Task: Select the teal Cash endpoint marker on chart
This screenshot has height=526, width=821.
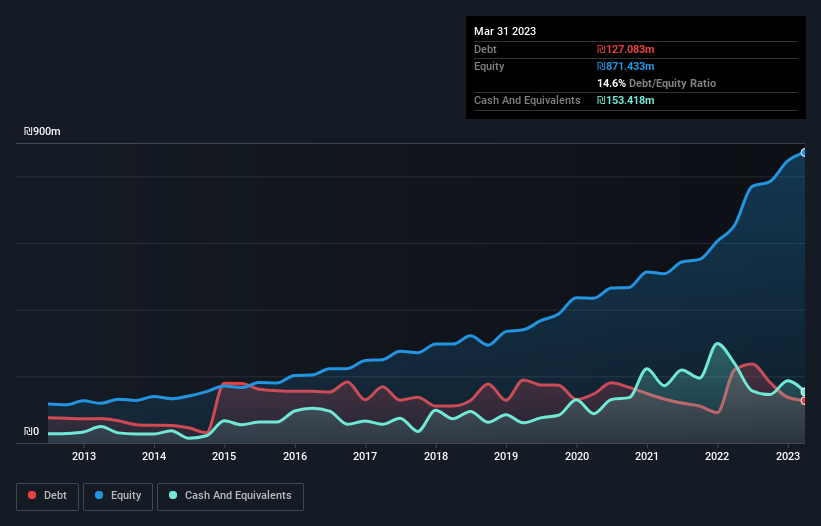Action: click(804, 392)
